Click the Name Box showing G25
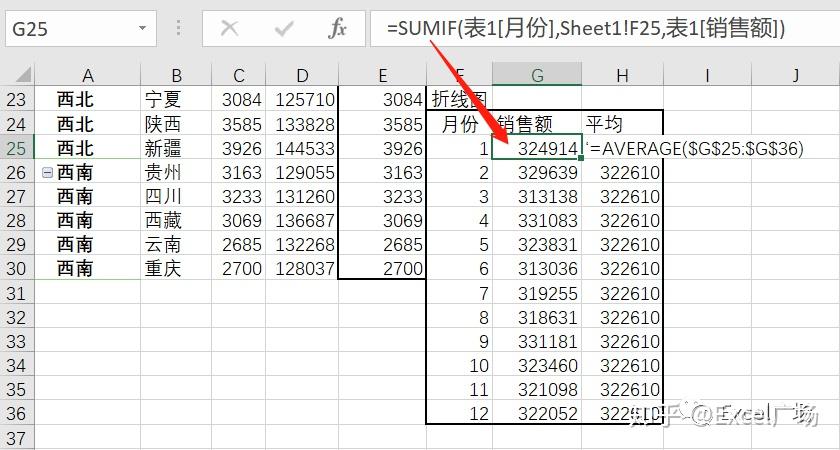The image size is (840, 450). pyautogui.click(x=81, y=28)
